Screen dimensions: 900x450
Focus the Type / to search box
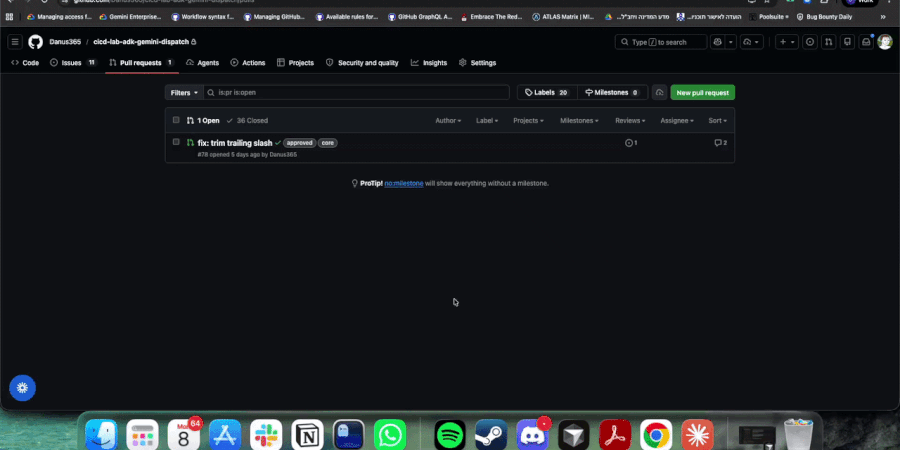click(x=661, y=42)
